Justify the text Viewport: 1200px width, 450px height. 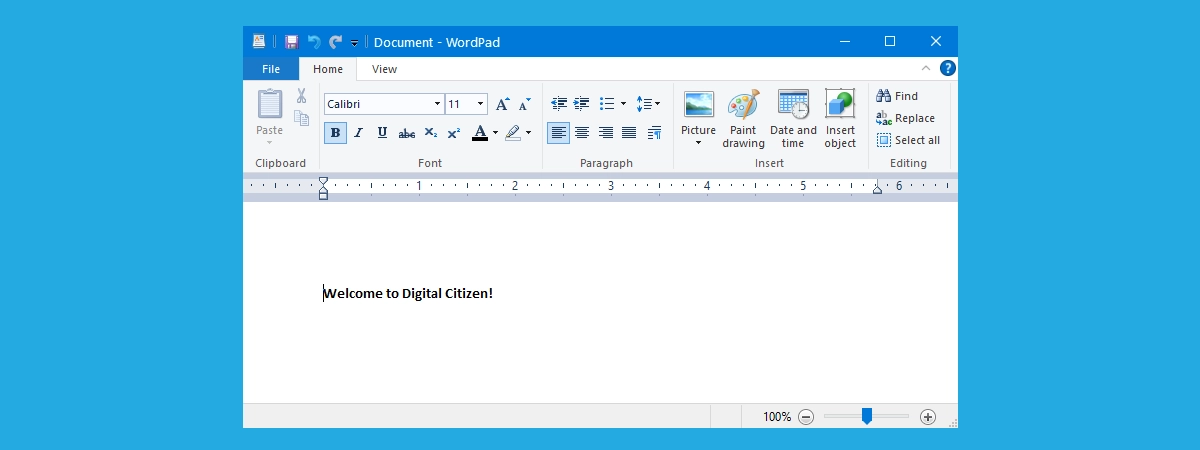629,132
